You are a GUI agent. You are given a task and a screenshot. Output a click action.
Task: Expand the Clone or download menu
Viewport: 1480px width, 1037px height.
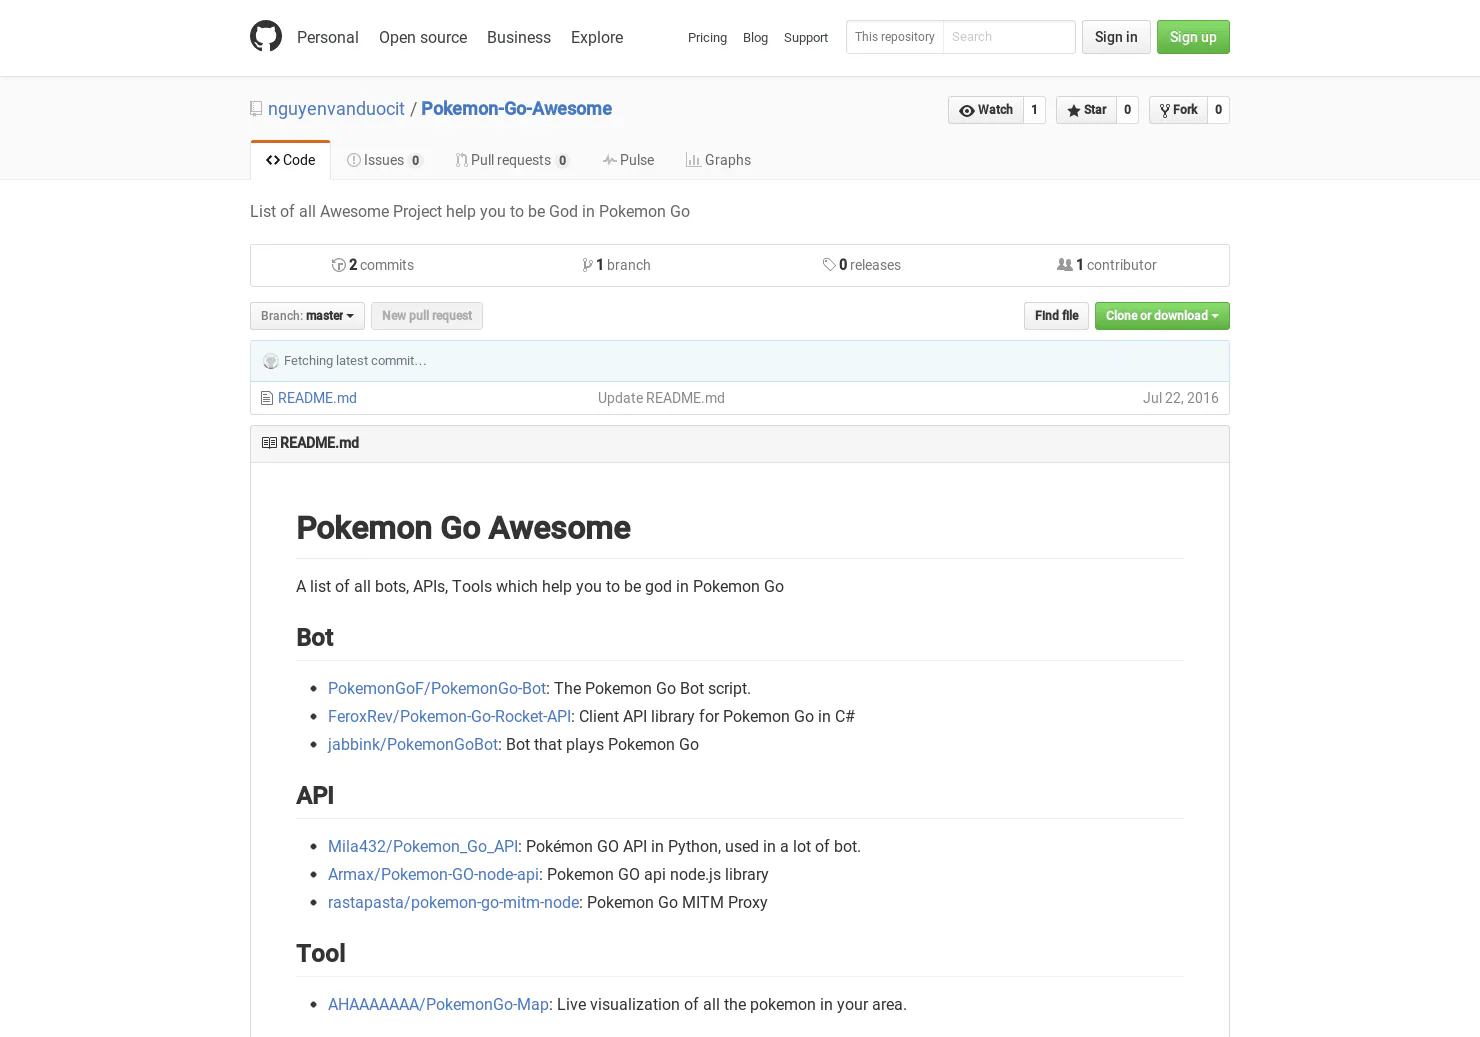point(1162,316)
